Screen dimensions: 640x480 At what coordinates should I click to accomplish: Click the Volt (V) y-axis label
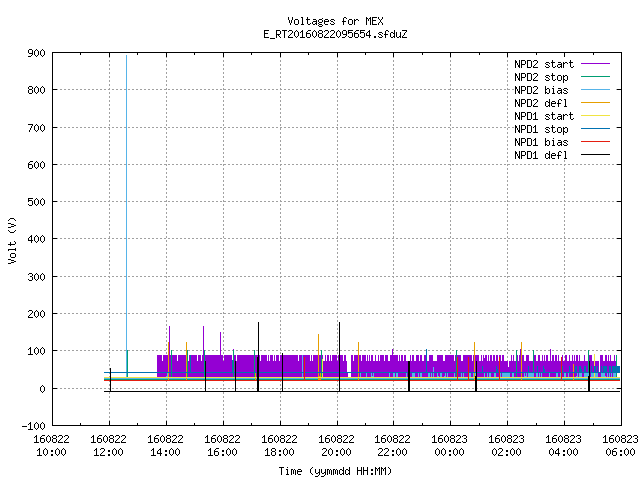pyautogui.click(x=12, y=241)
